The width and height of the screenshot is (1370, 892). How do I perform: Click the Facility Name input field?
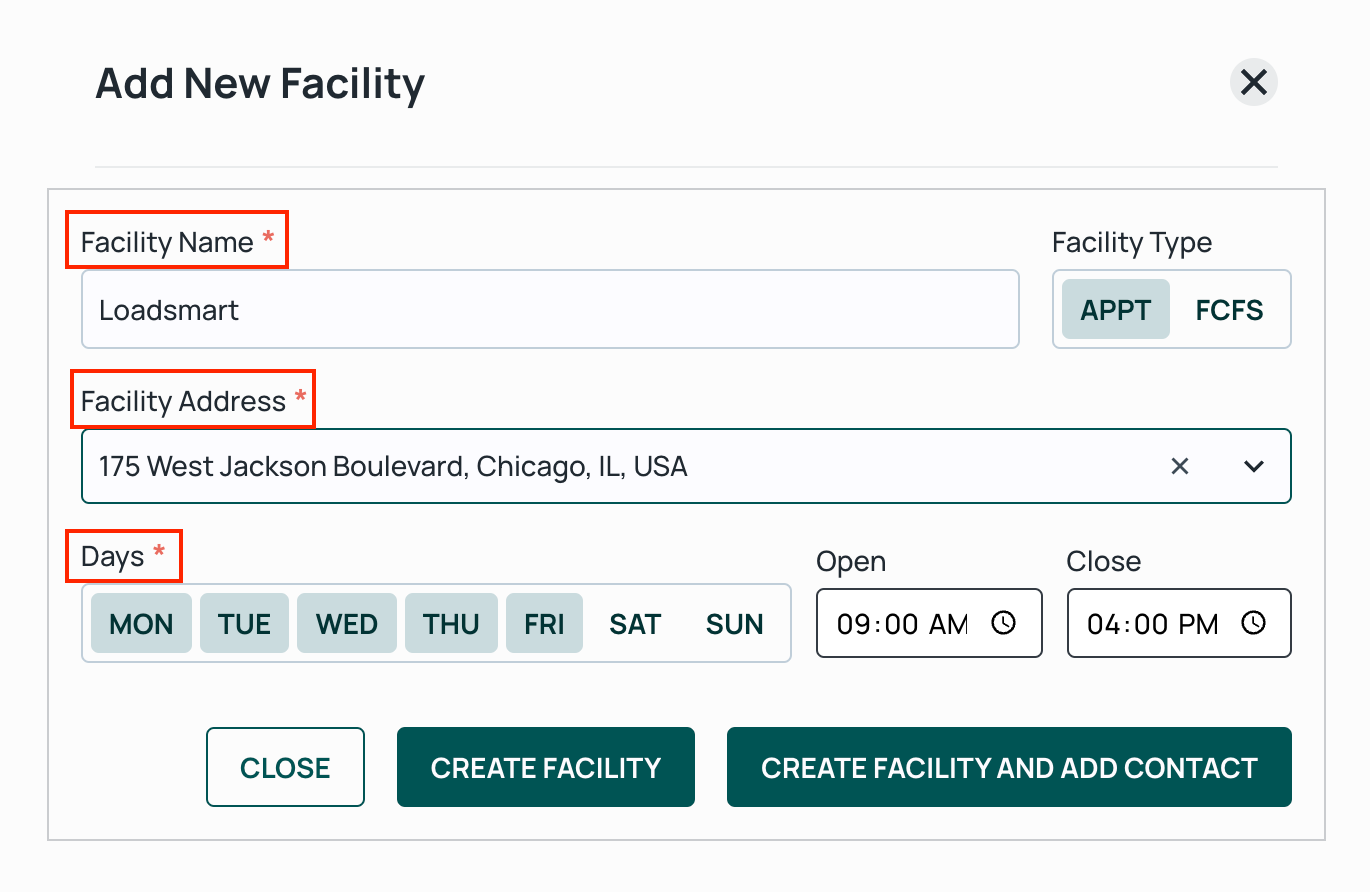coord(550,309)
